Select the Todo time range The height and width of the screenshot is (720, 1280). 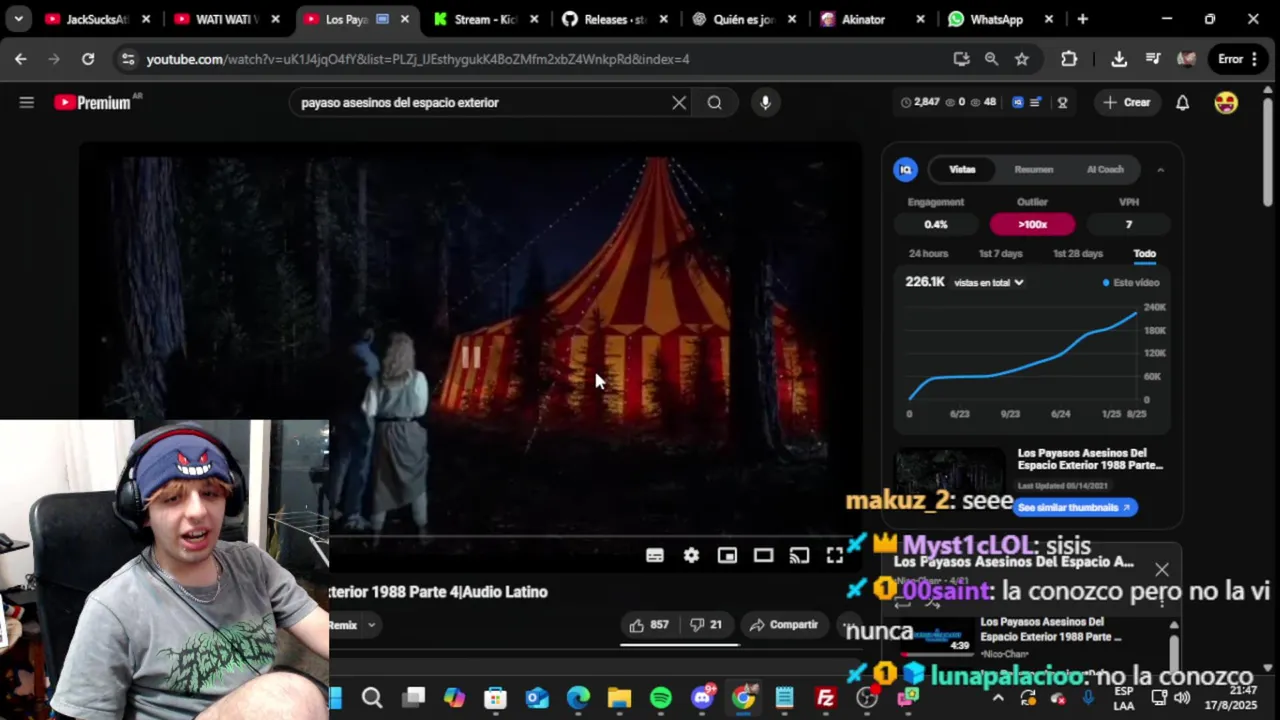(x=1144, y=254)
